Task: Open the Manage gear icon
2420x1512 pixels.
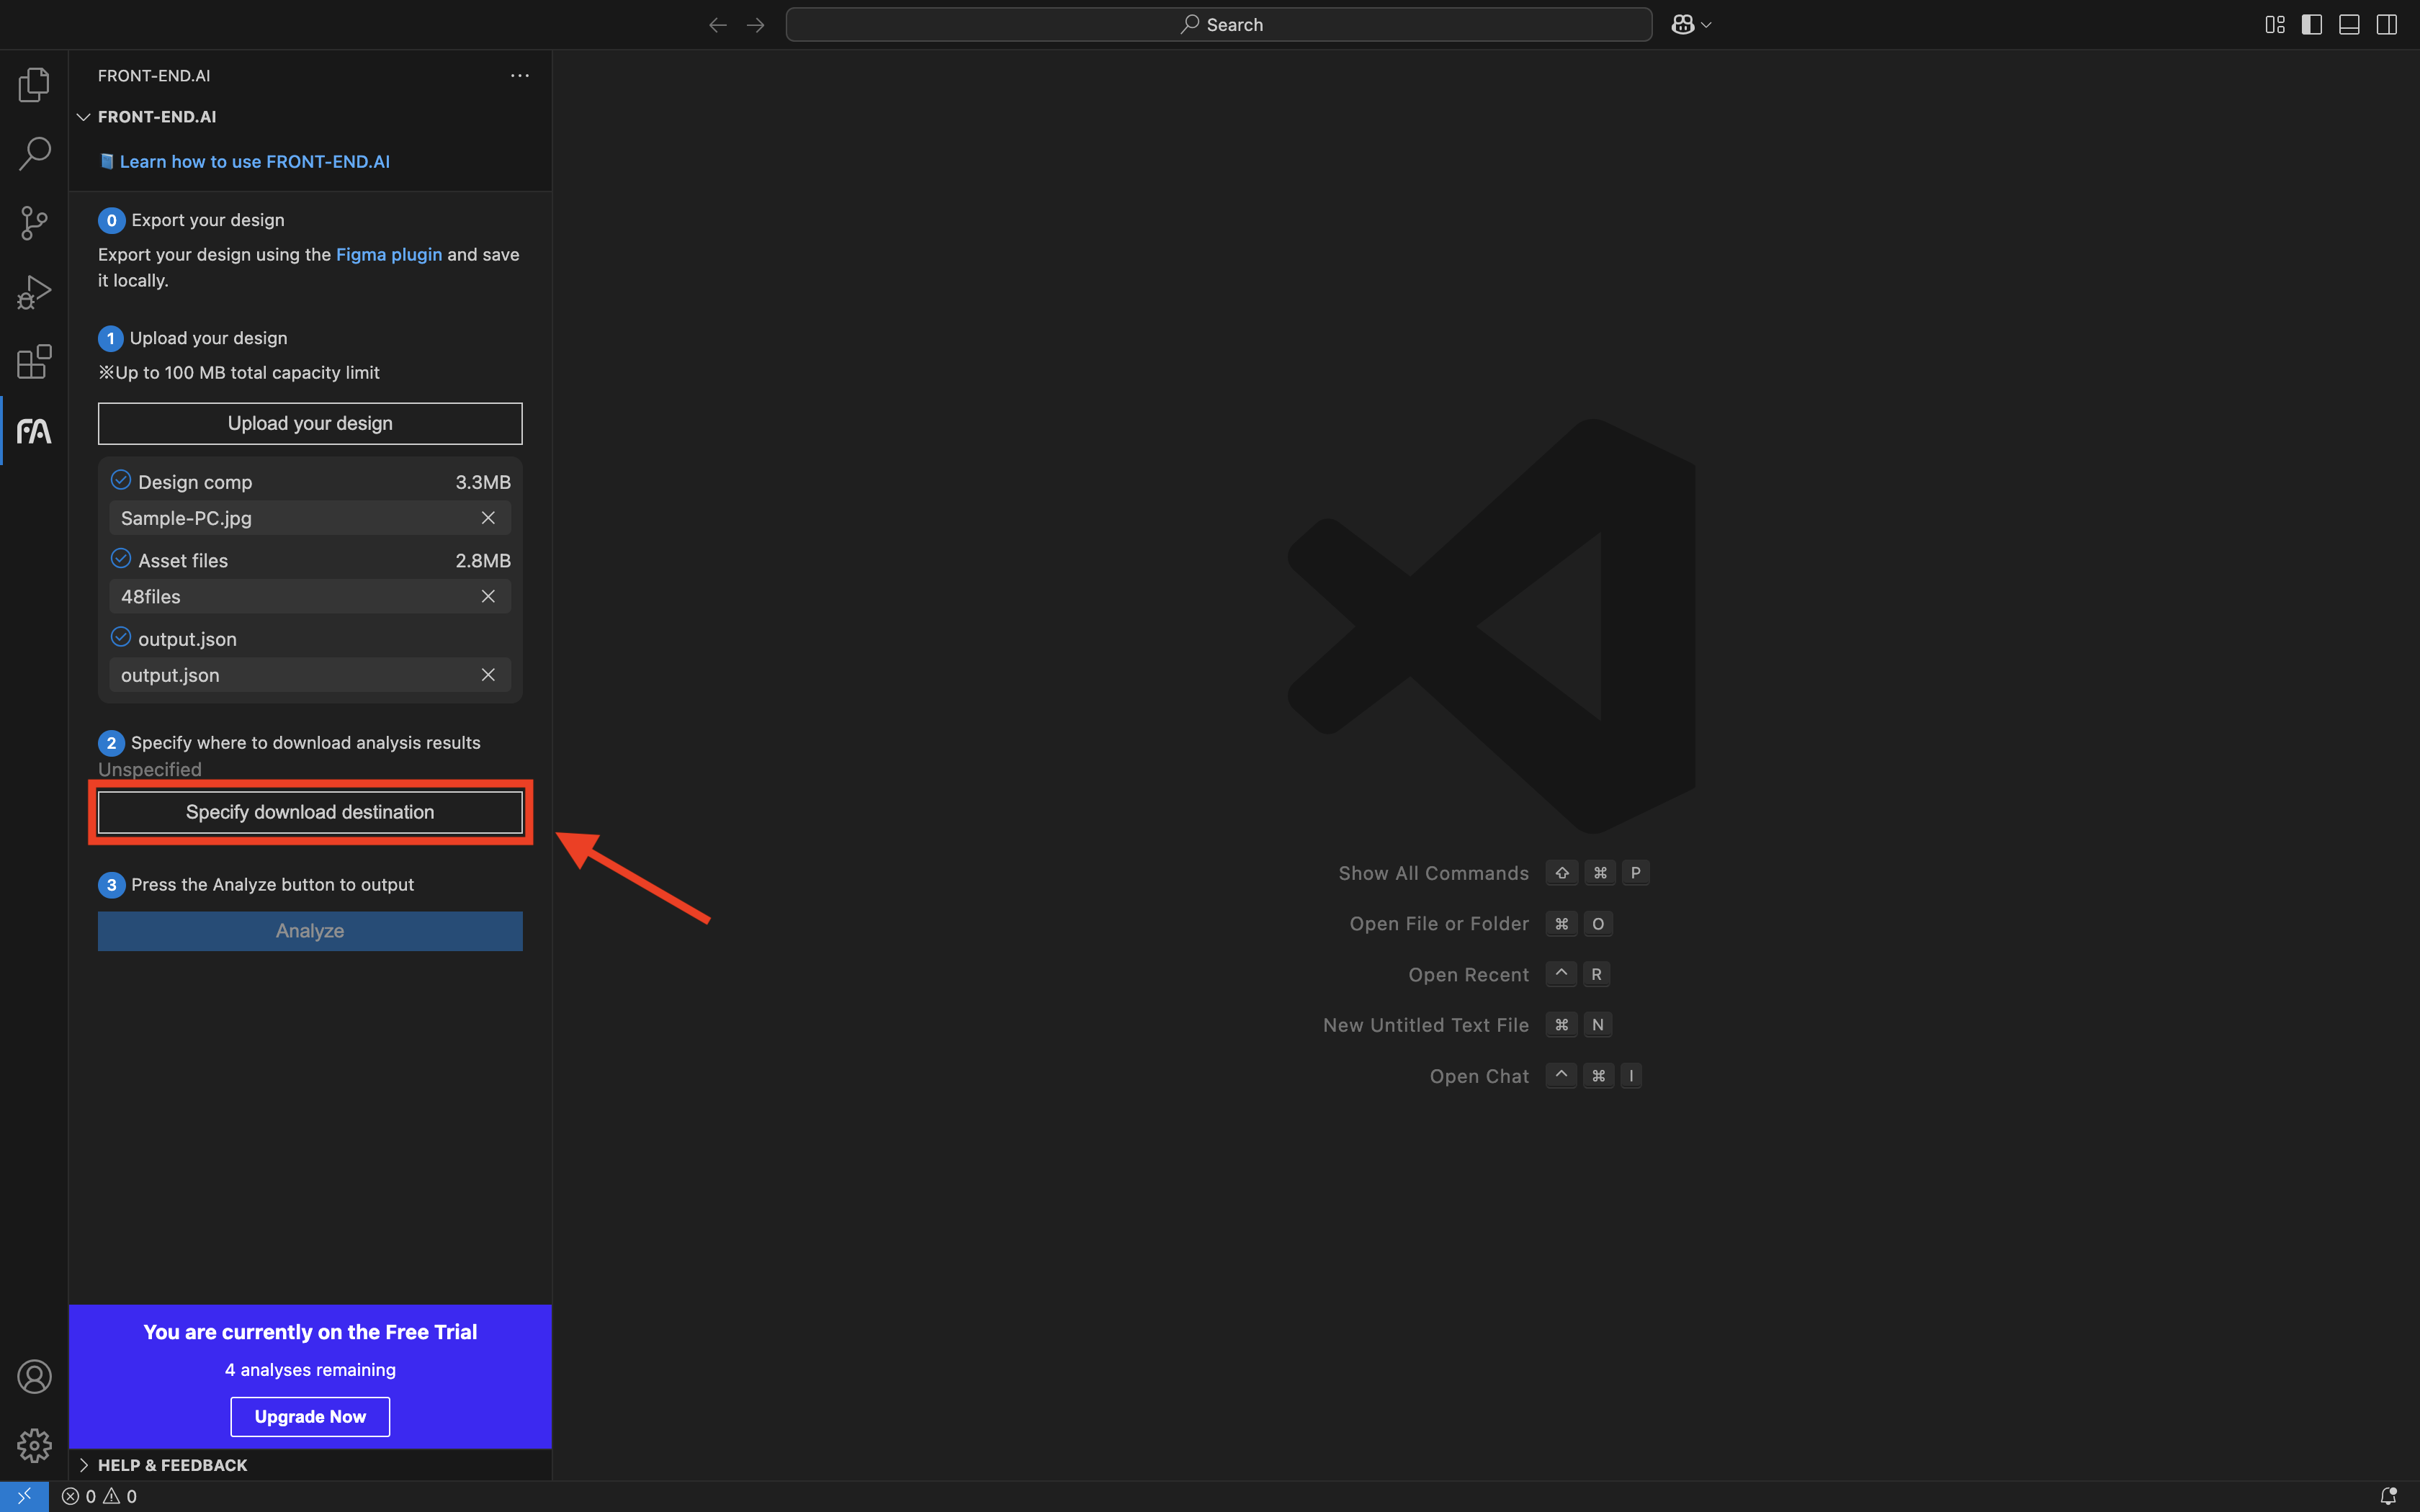Action: point(34,1445)
